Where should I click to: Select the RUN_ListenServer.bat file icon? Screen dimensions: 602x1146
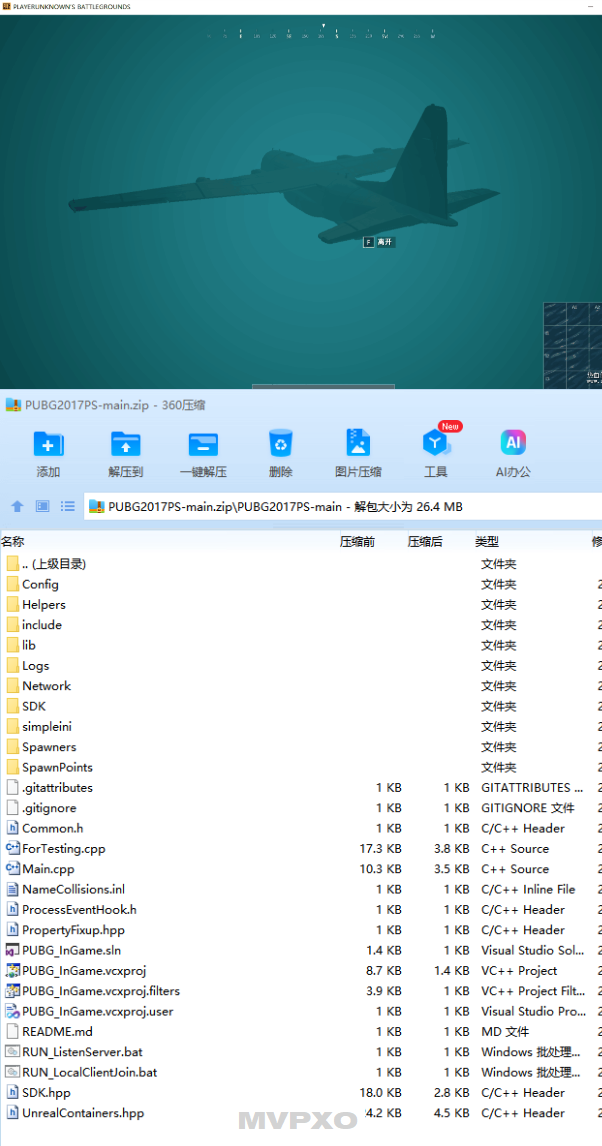12,1052
